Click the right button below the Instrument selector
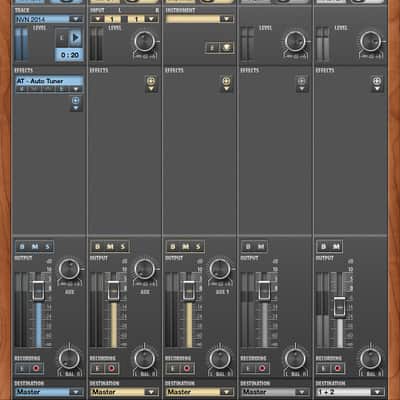Viewport: 400px width, 400px height. (226, 48)
